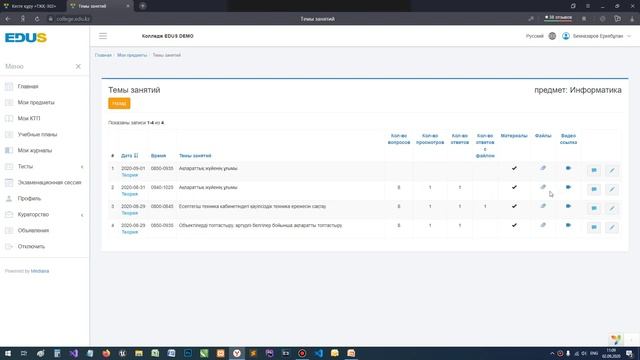Screen dimensions: 640x360
Task: Click comments button for 2020-09-01 row
Action: (594, 170)
